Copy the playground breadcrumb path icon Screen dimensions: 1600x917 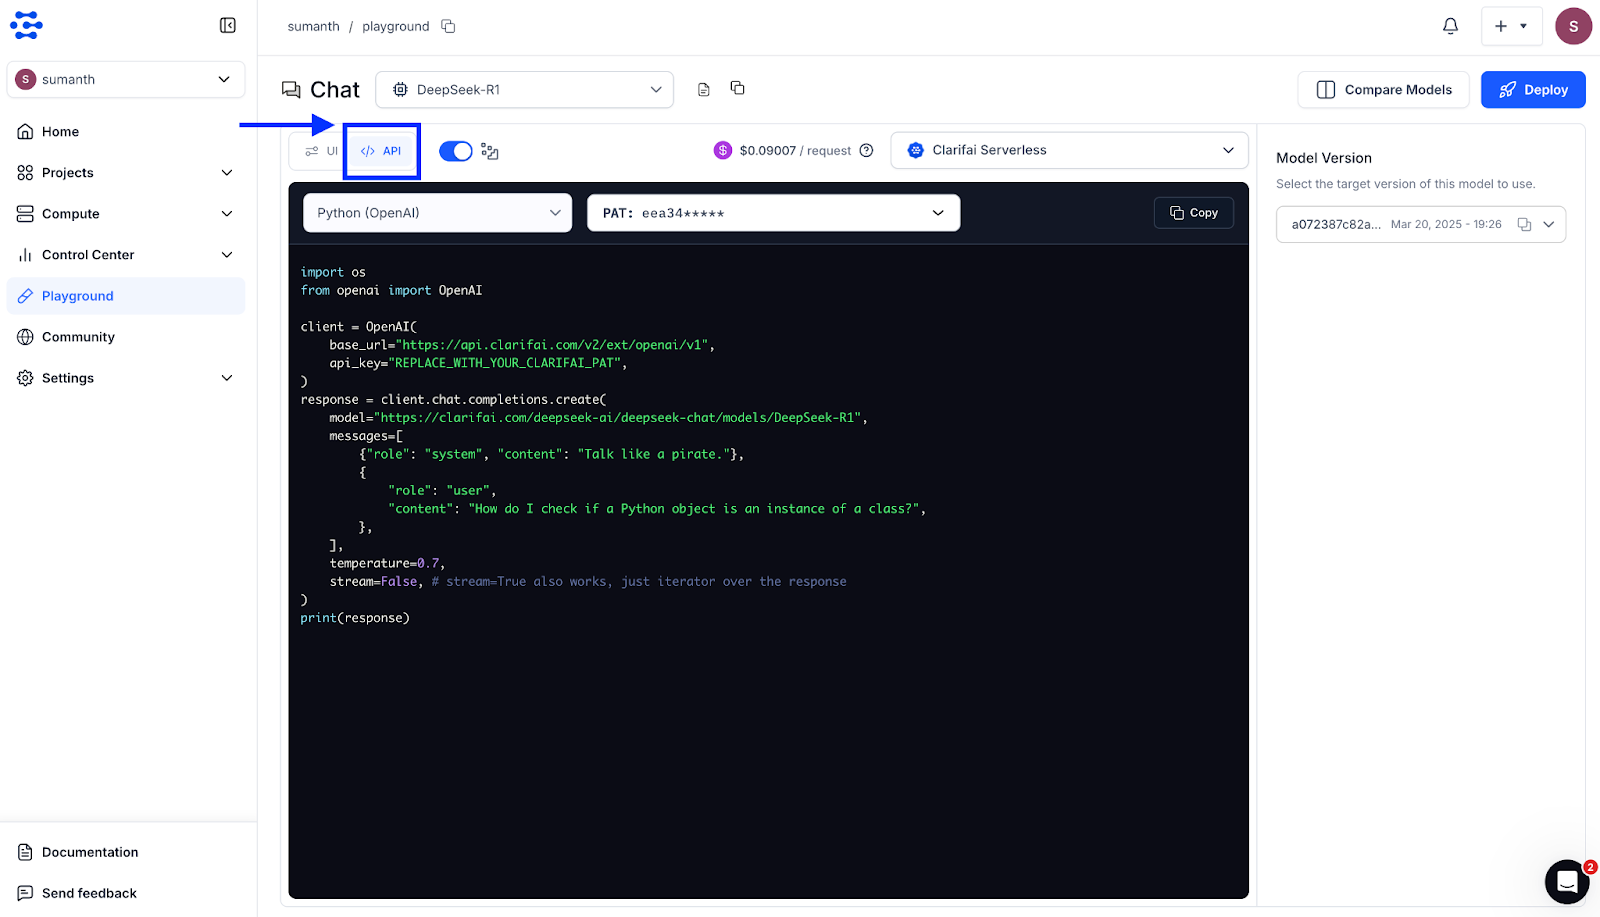[x=448, y=26]
